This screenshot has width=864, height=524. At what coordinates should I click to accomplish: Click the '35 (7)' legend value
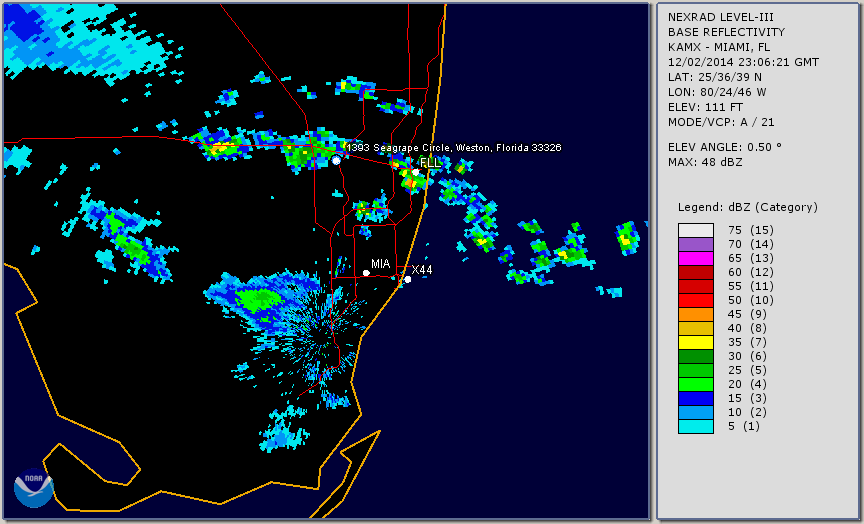tap(747, 343)
